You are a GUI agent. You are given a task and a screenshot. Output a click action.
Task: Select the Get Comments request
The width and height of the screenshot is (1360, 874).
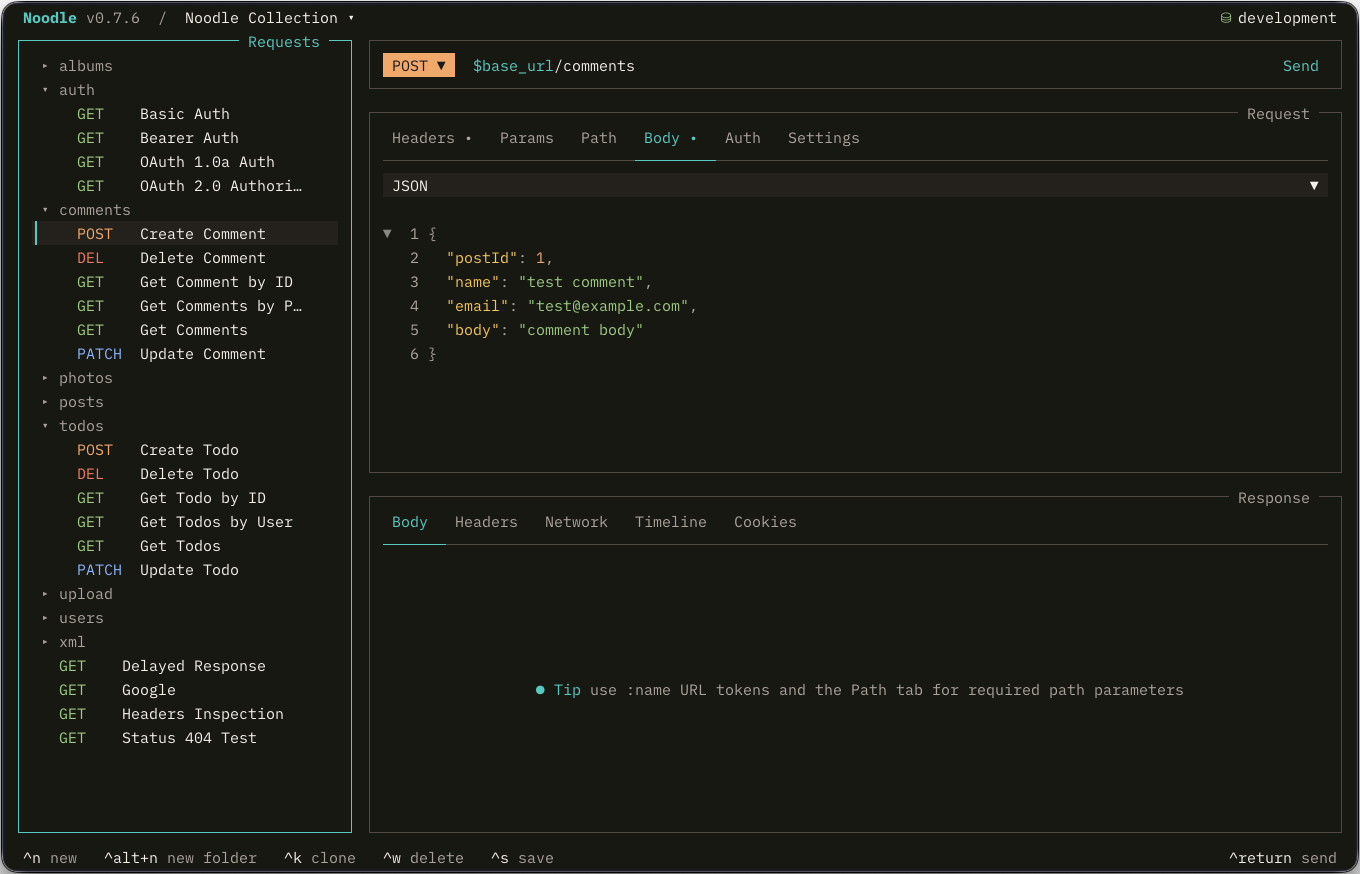[x=187, y=330]
